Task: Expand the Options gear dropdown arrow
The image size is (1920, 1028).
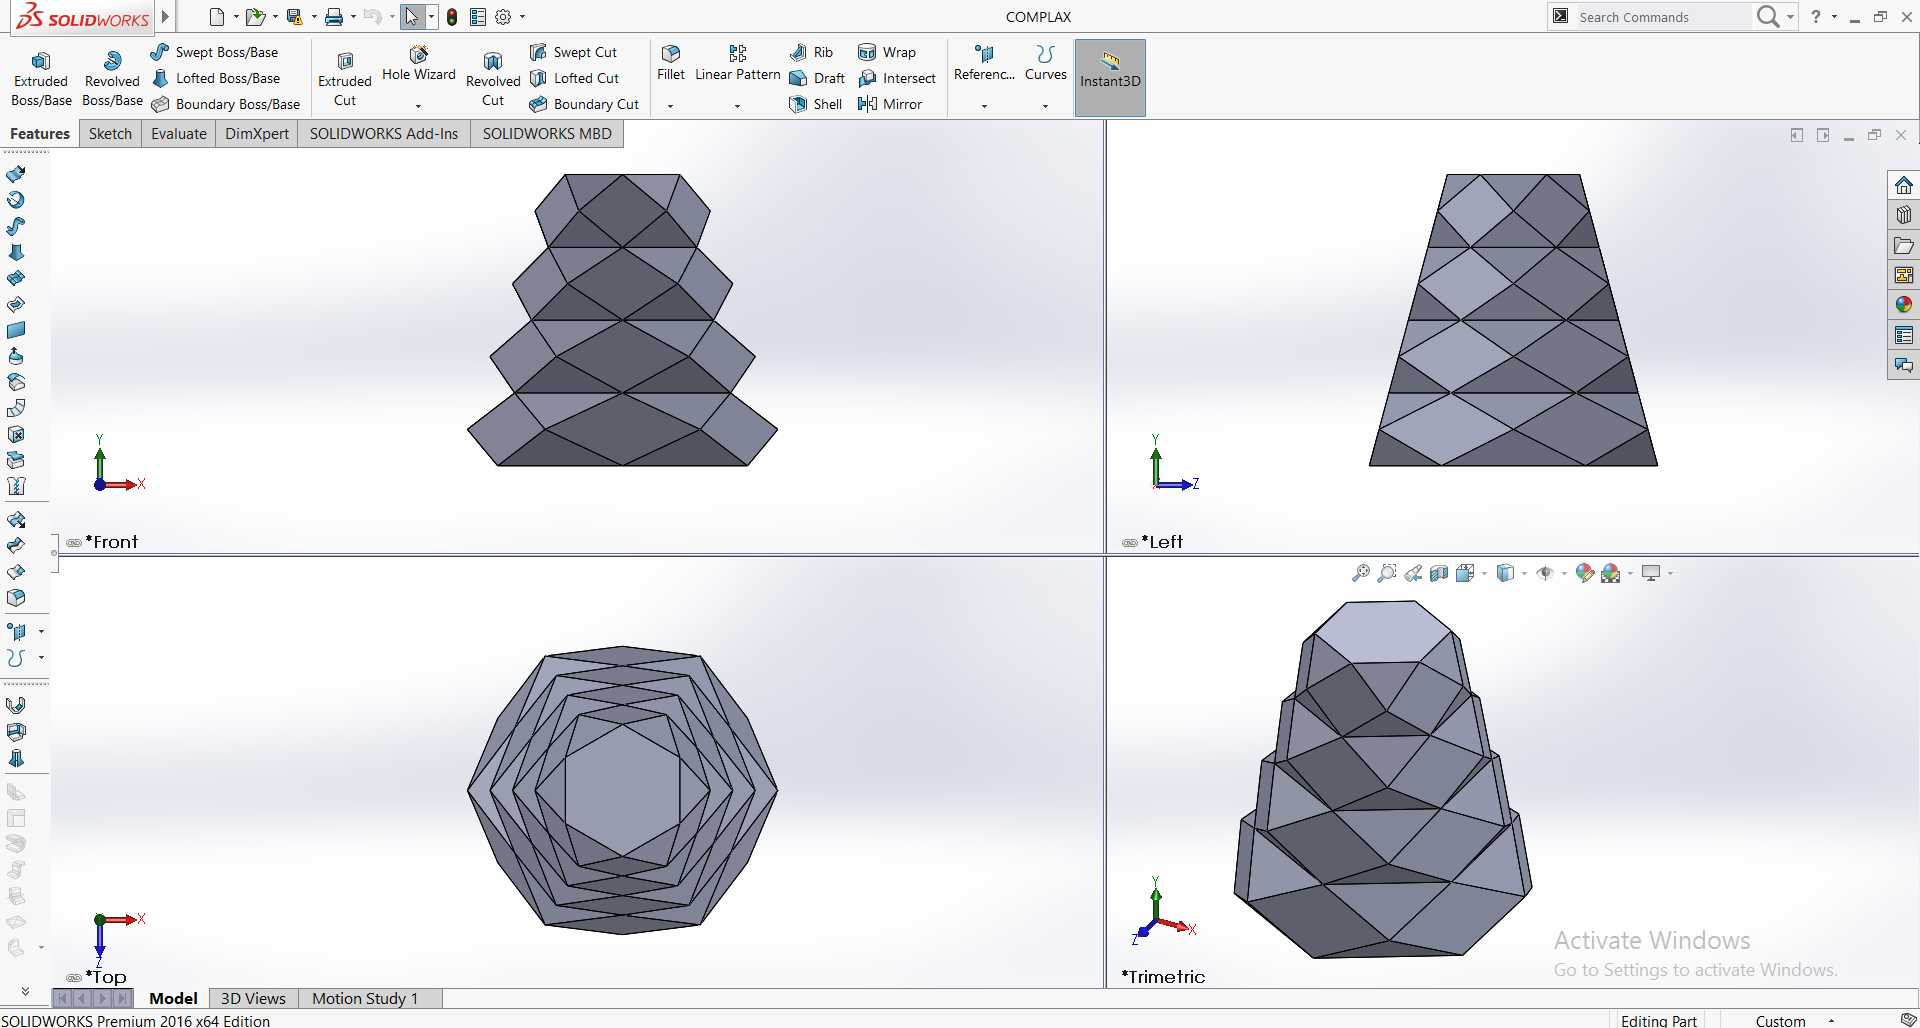Action: (522, 17)
